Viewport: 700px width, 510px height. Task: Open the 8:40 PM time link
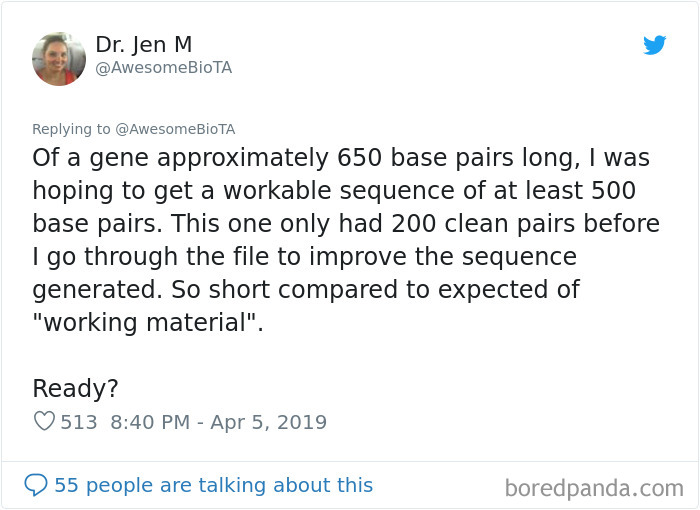150,422
